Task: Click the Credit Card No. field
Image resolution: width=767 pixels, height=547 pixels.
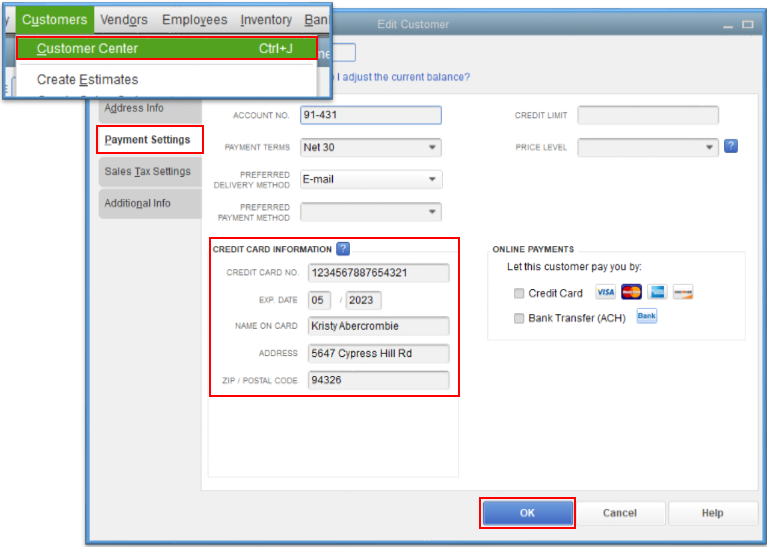Action: point(379,273)
